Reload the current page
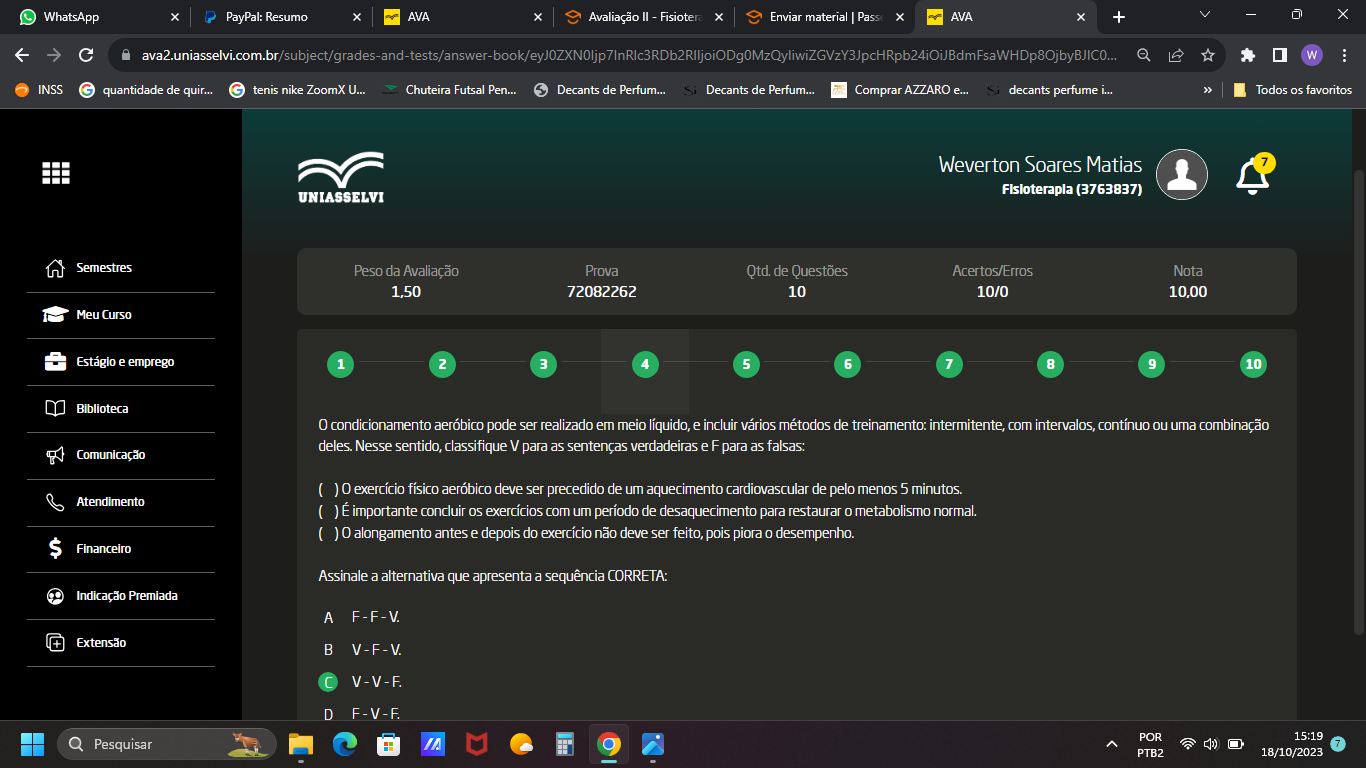Image resolution: width=1366 pixels, height=768 pixels. click(86, 55)
